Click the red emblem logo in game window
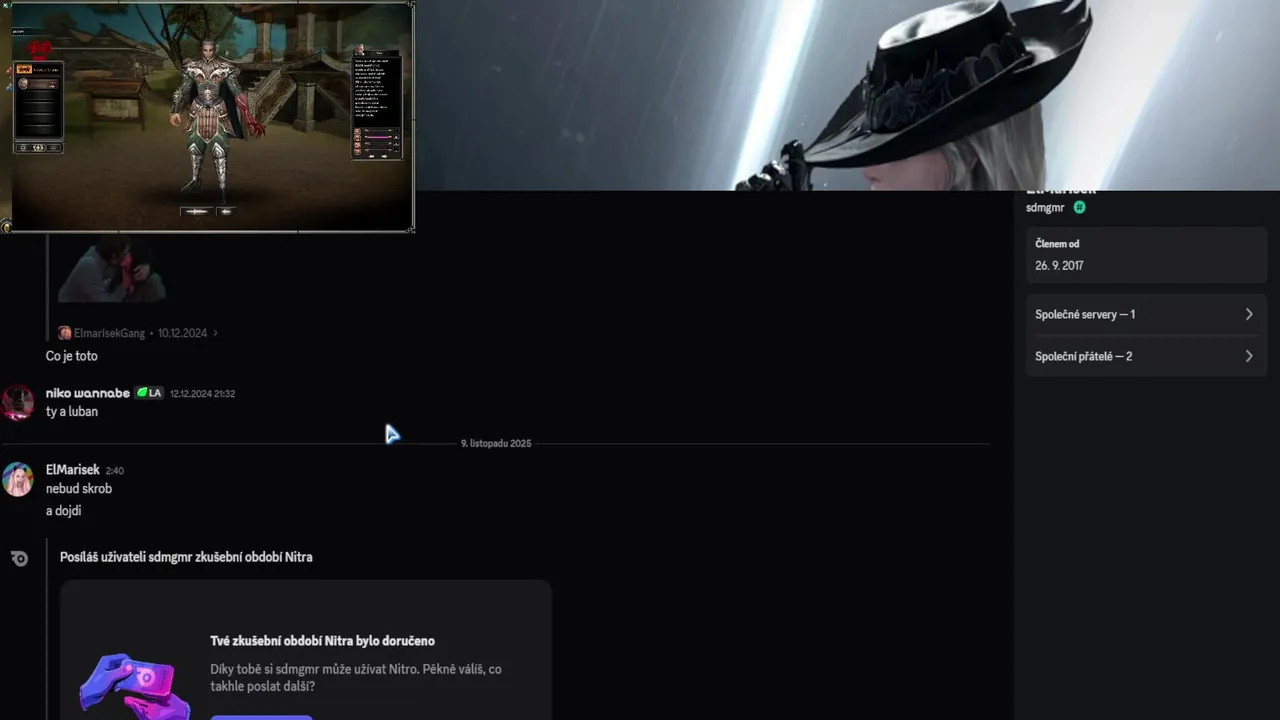1280x720 pixels. pyautogui.click(x=39, y=49)
